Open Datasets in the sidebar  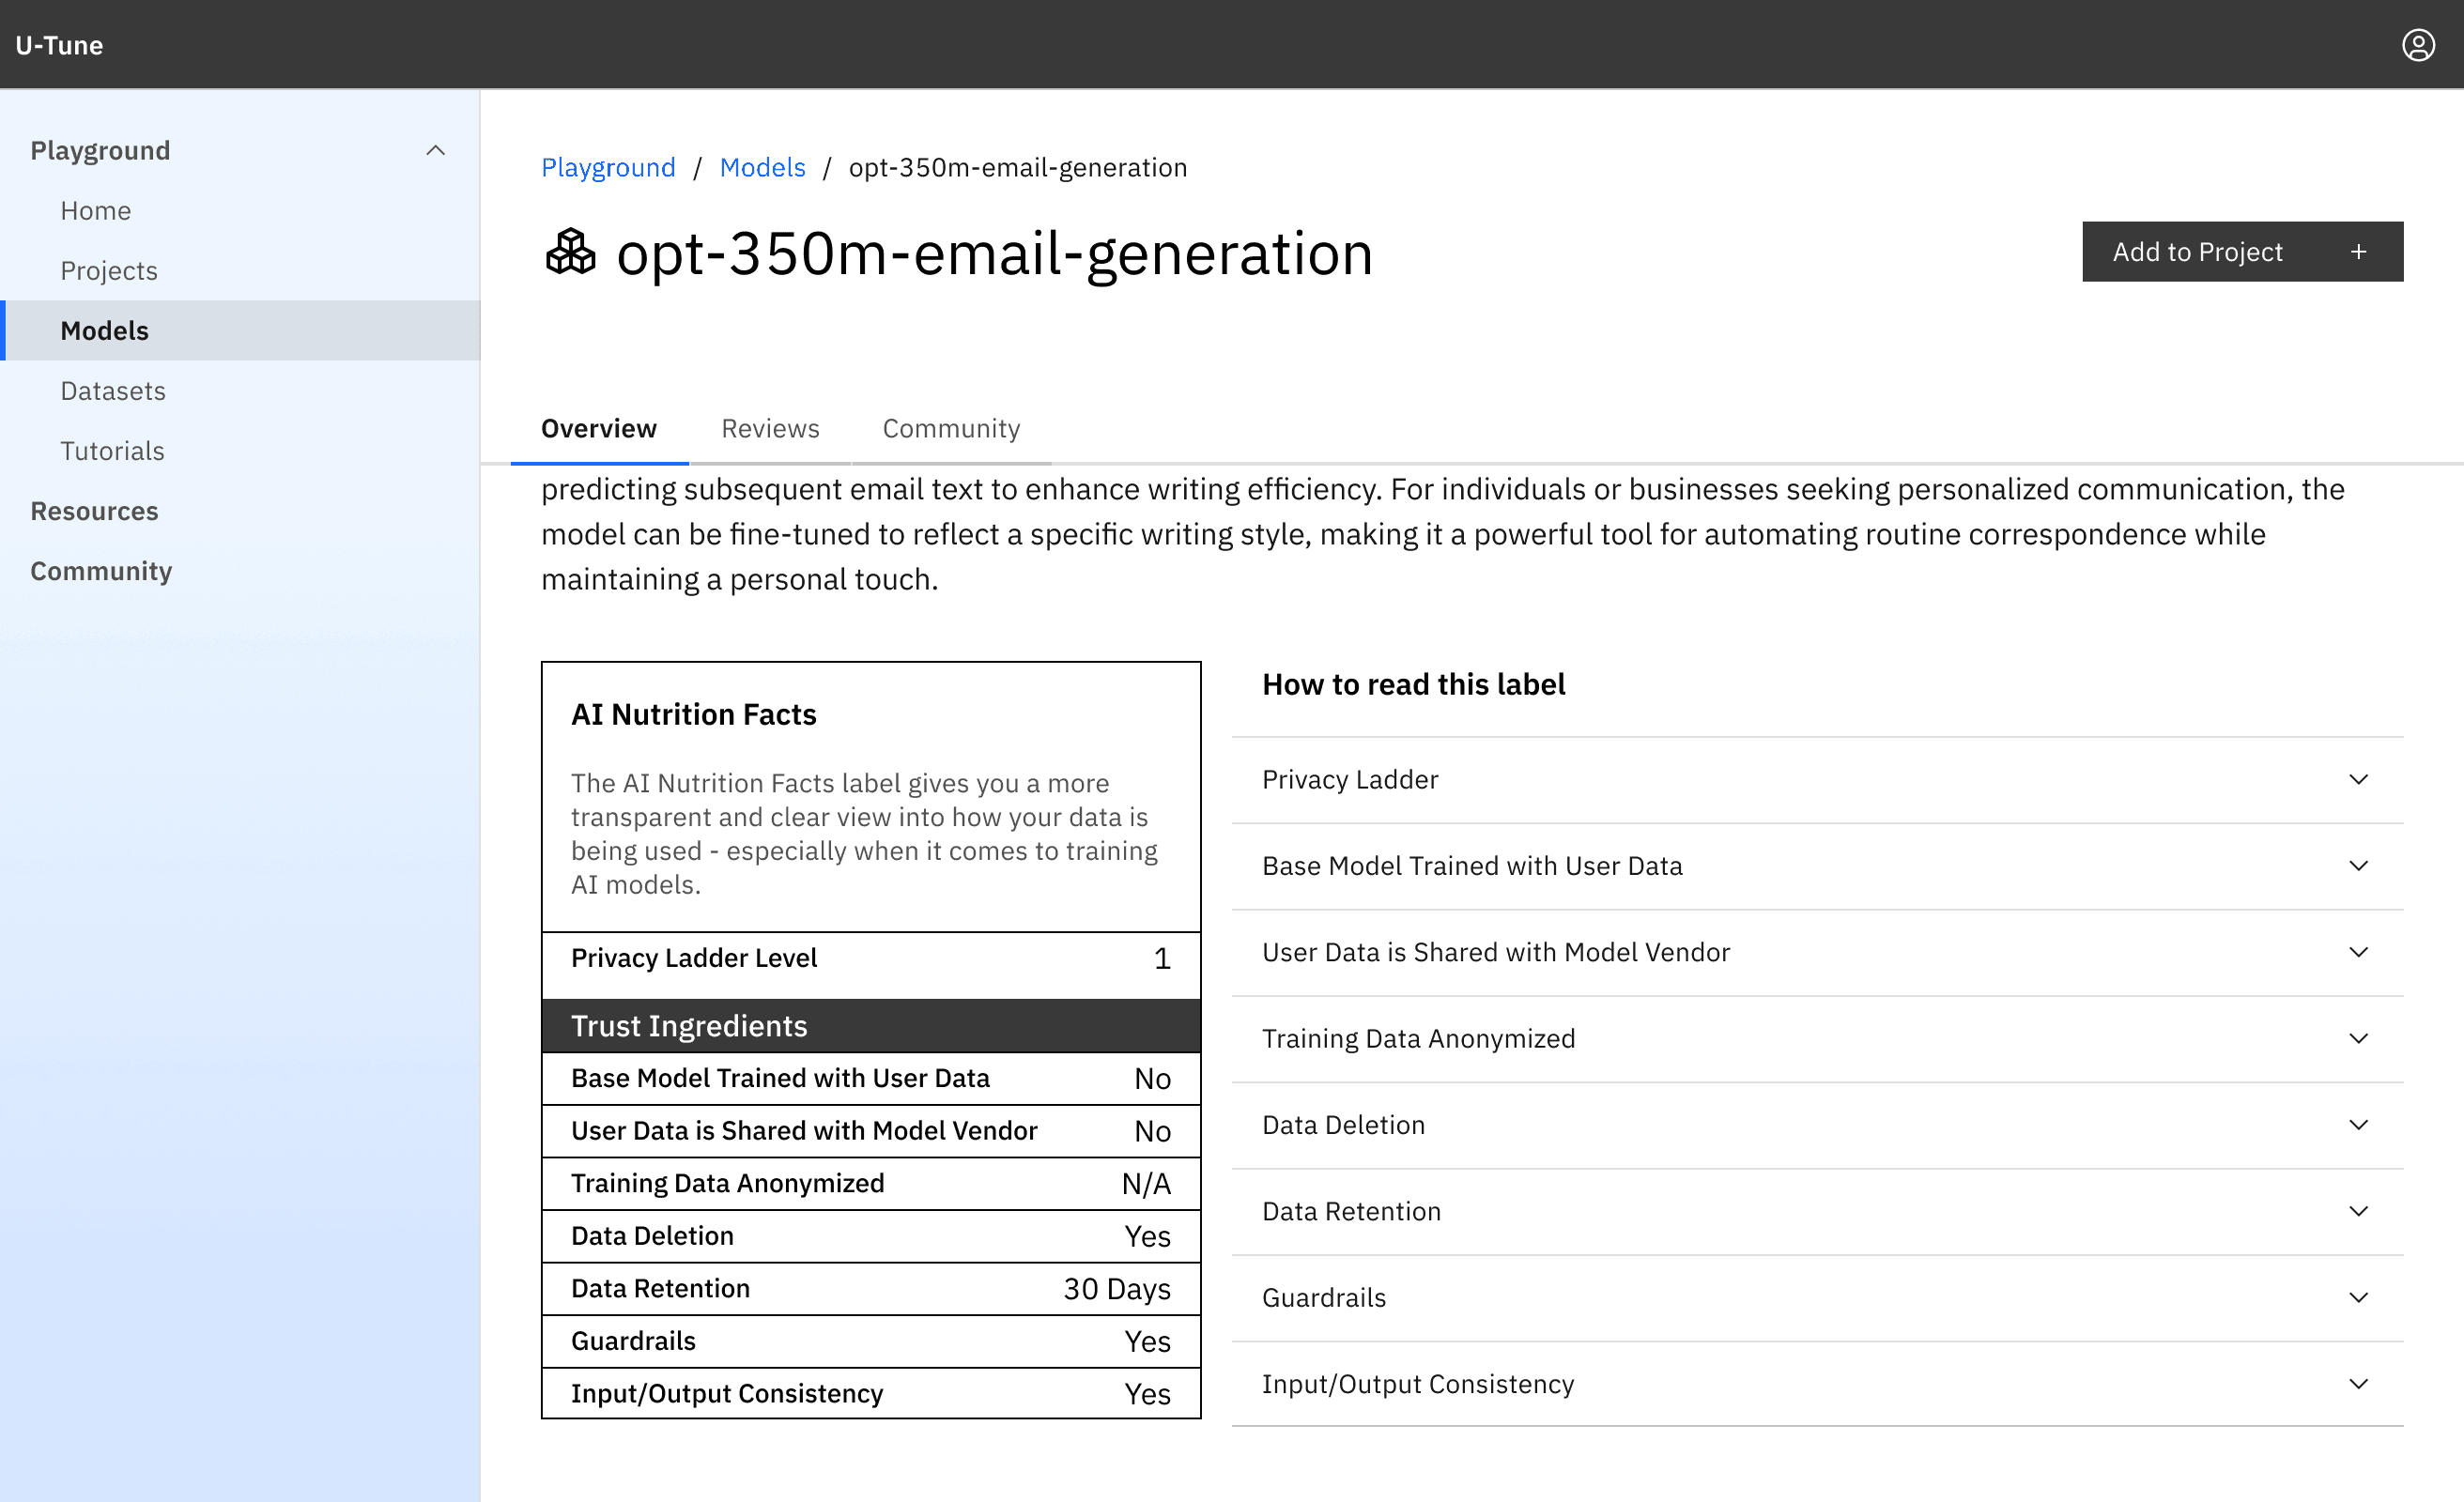coord(113,391)
